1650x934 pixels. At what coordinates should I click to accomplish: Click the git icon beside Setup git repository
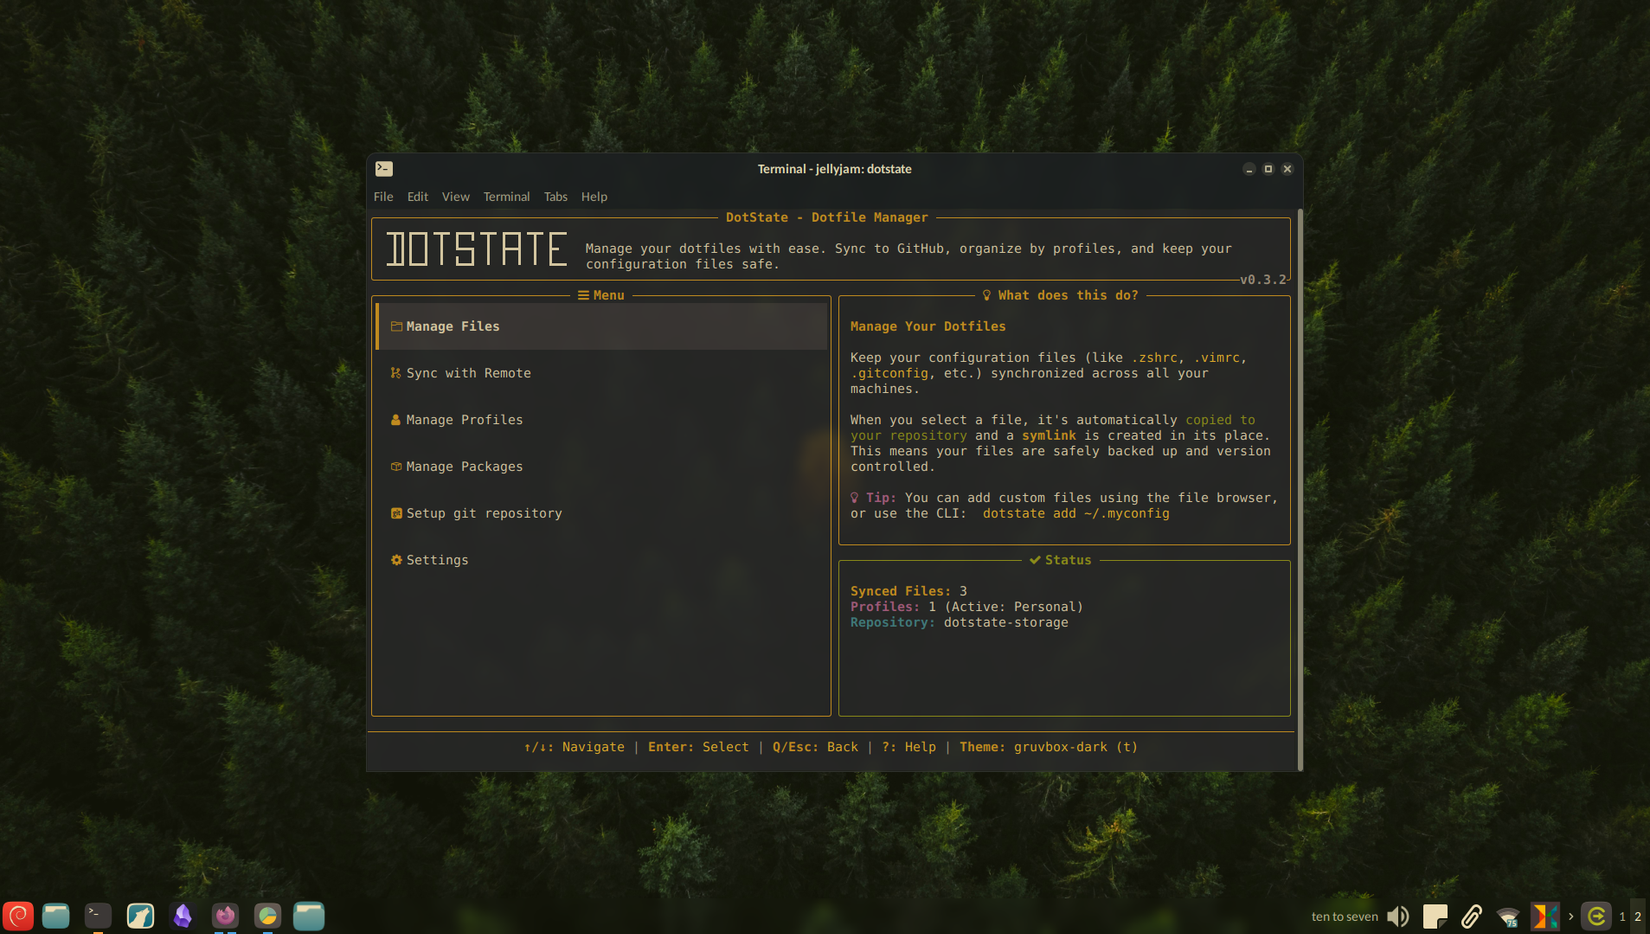click(396, 513)
